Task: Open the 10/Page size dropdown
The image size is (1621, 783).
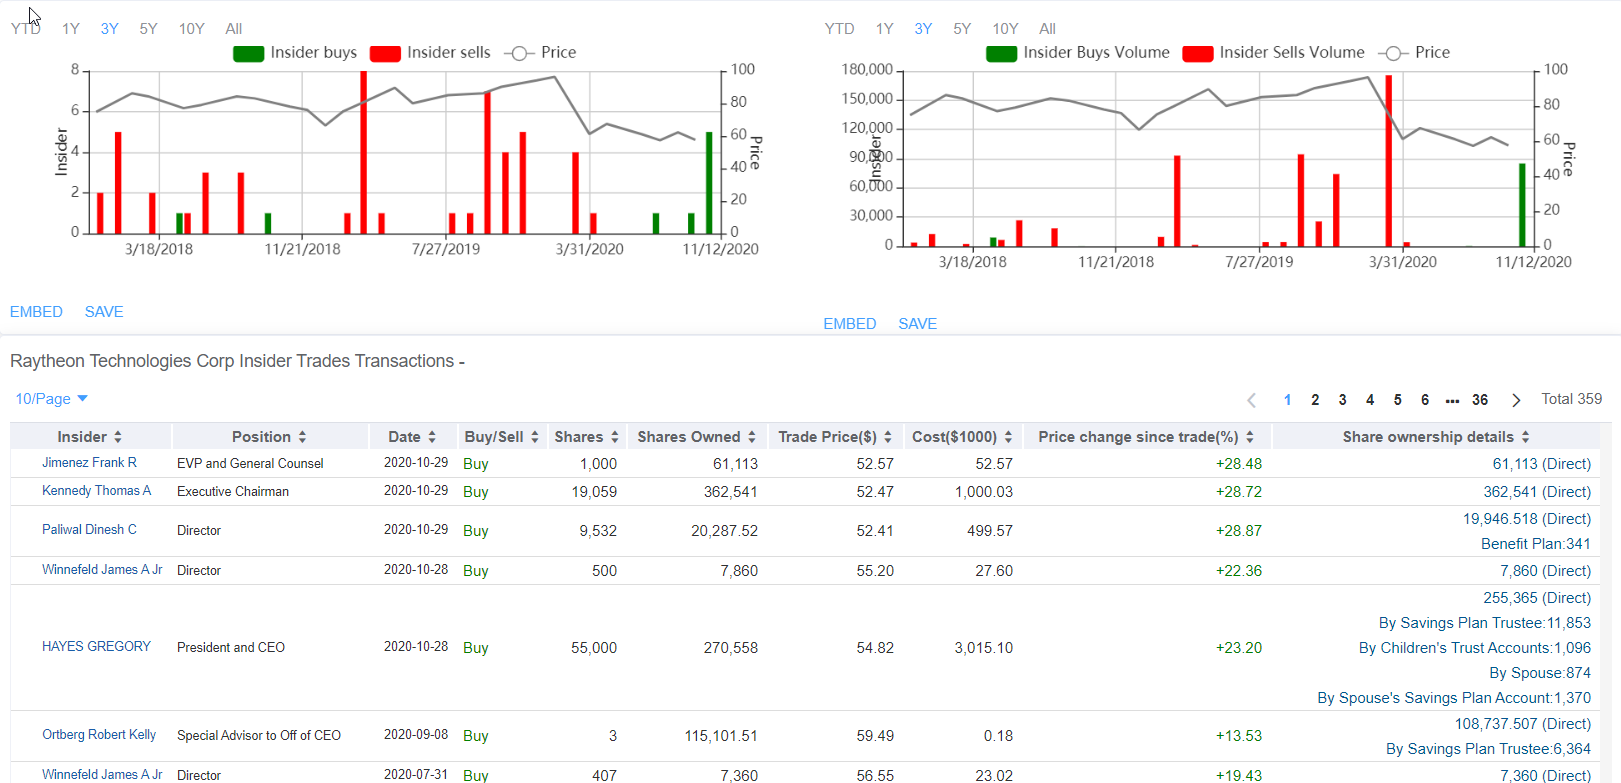Action: pyautogui.click(x=52, y=399)
